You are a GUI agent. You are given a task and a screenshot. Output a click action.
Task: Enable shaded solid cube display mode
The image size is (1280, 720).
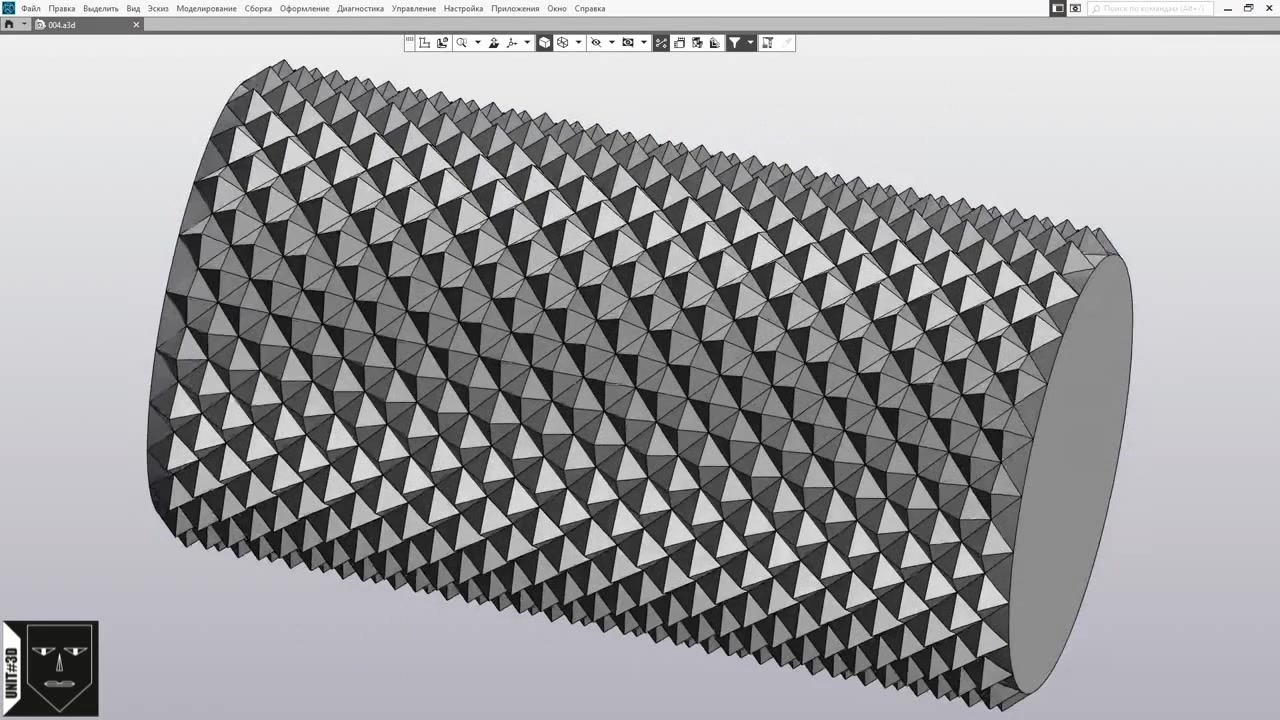[x=544, y=43]
